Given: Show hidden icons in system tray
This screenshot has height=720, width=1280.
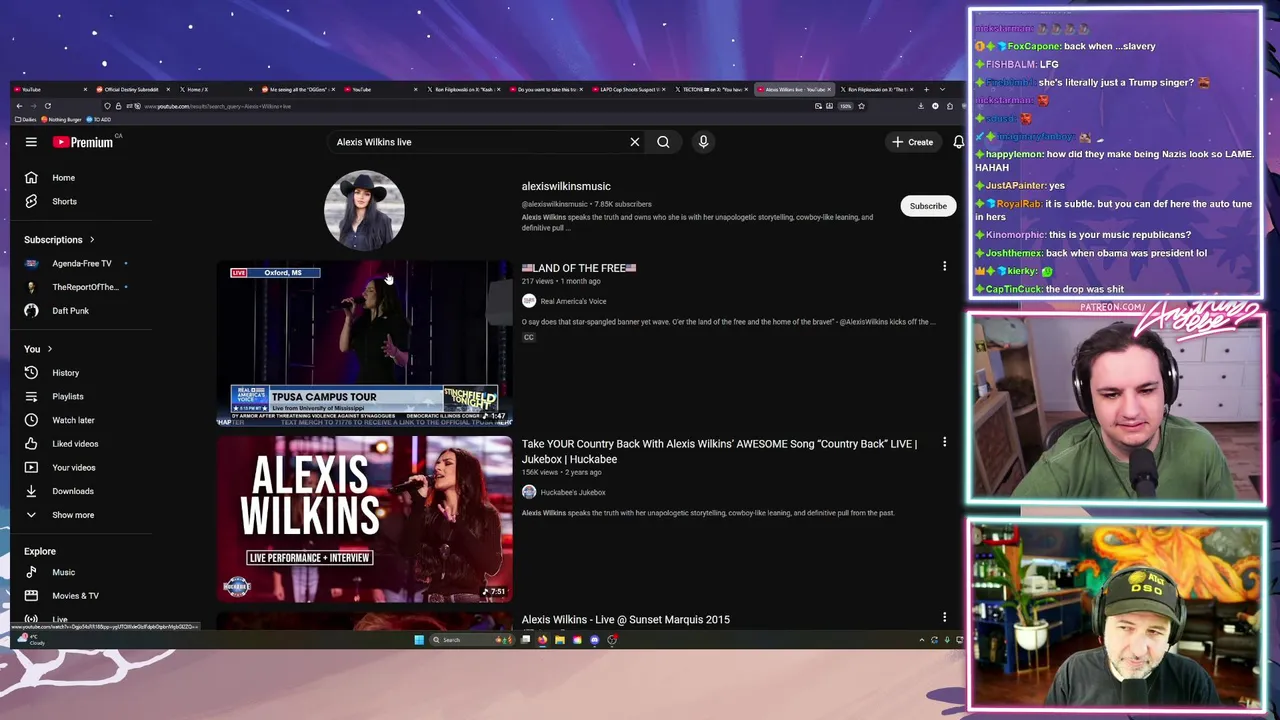Looking at the screenshot, I should (921, 640).
